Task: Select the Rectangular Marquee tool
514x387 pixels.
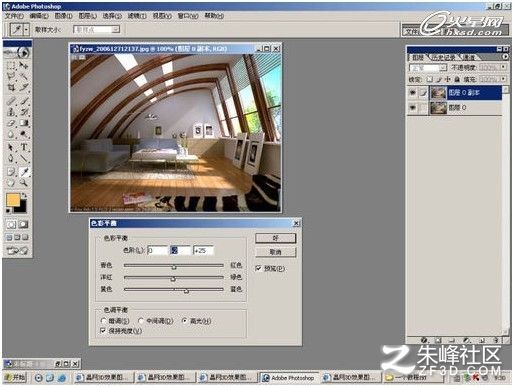Action: (11, 65)
